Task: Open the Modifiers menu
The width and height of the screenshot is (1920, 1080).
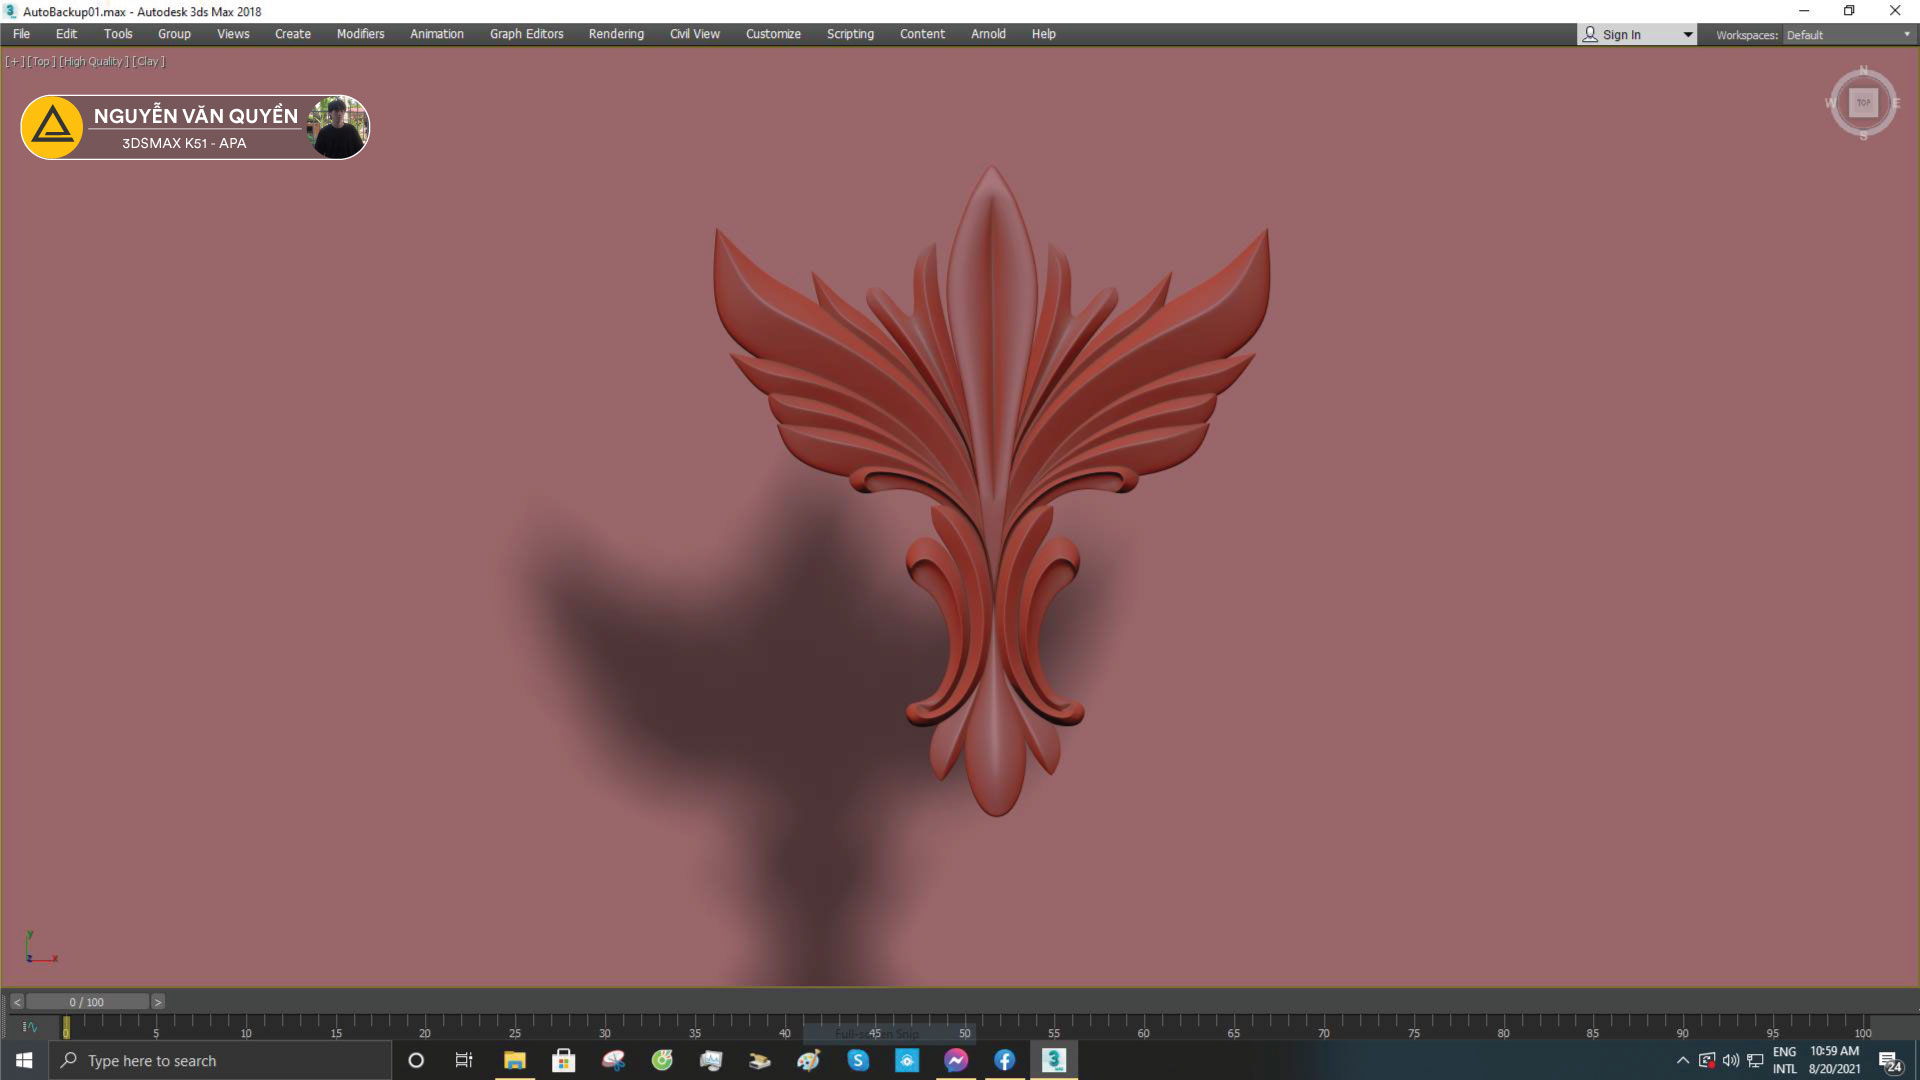Action: coord(360,34)
